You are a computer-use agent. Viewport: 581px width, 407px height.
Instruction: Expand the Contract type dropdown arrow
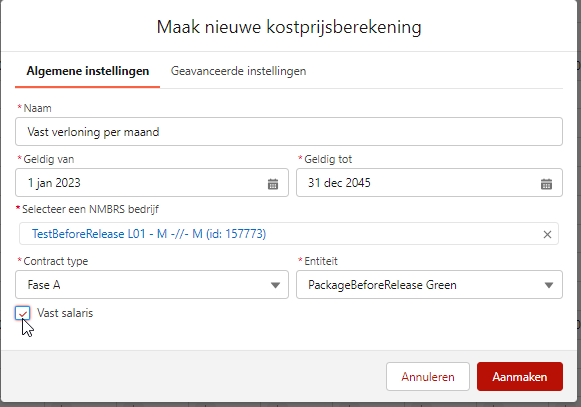click(275, 285)
